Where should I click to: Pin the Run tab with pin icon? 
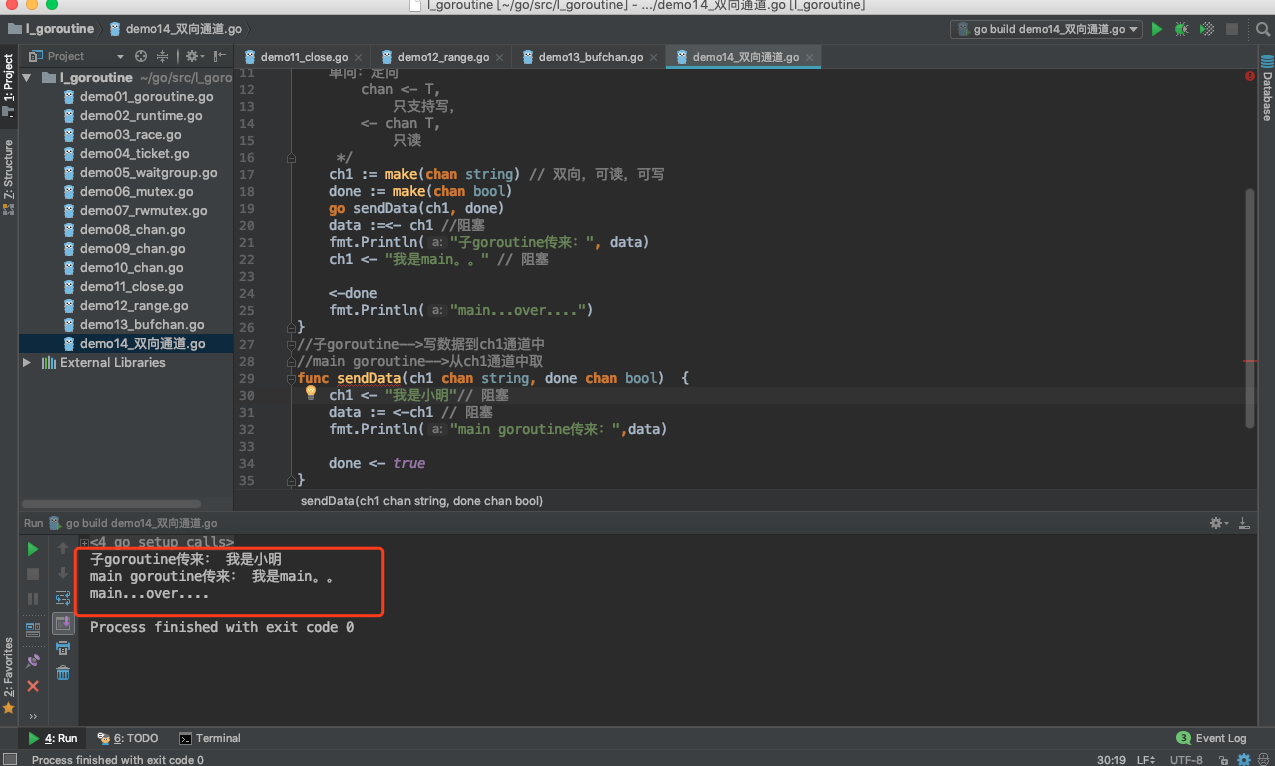[33, 661]
